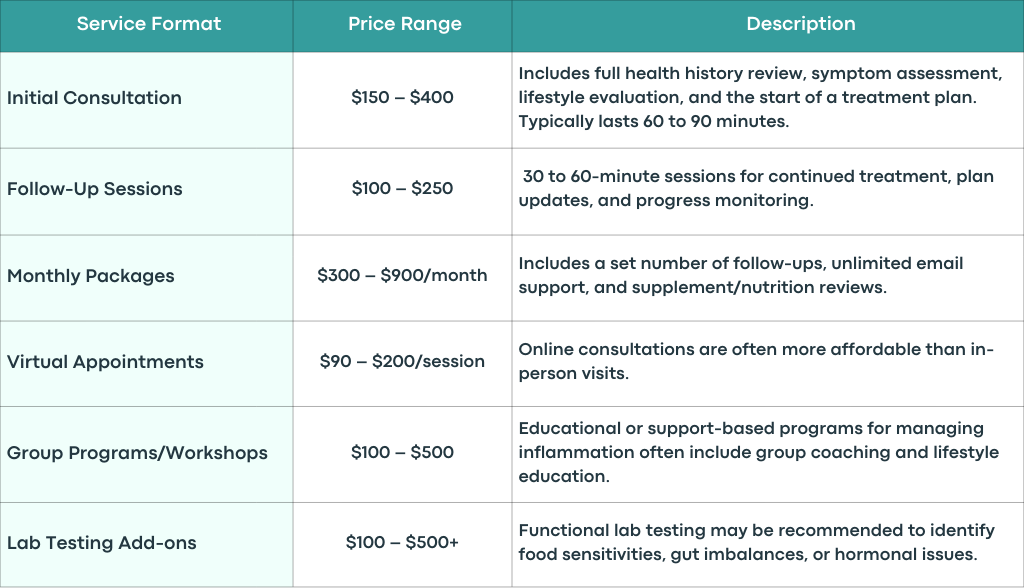Click the Price Range column header
Image resolution: width=1024 pixels, height=588 pixels.
tap(404, 24)
